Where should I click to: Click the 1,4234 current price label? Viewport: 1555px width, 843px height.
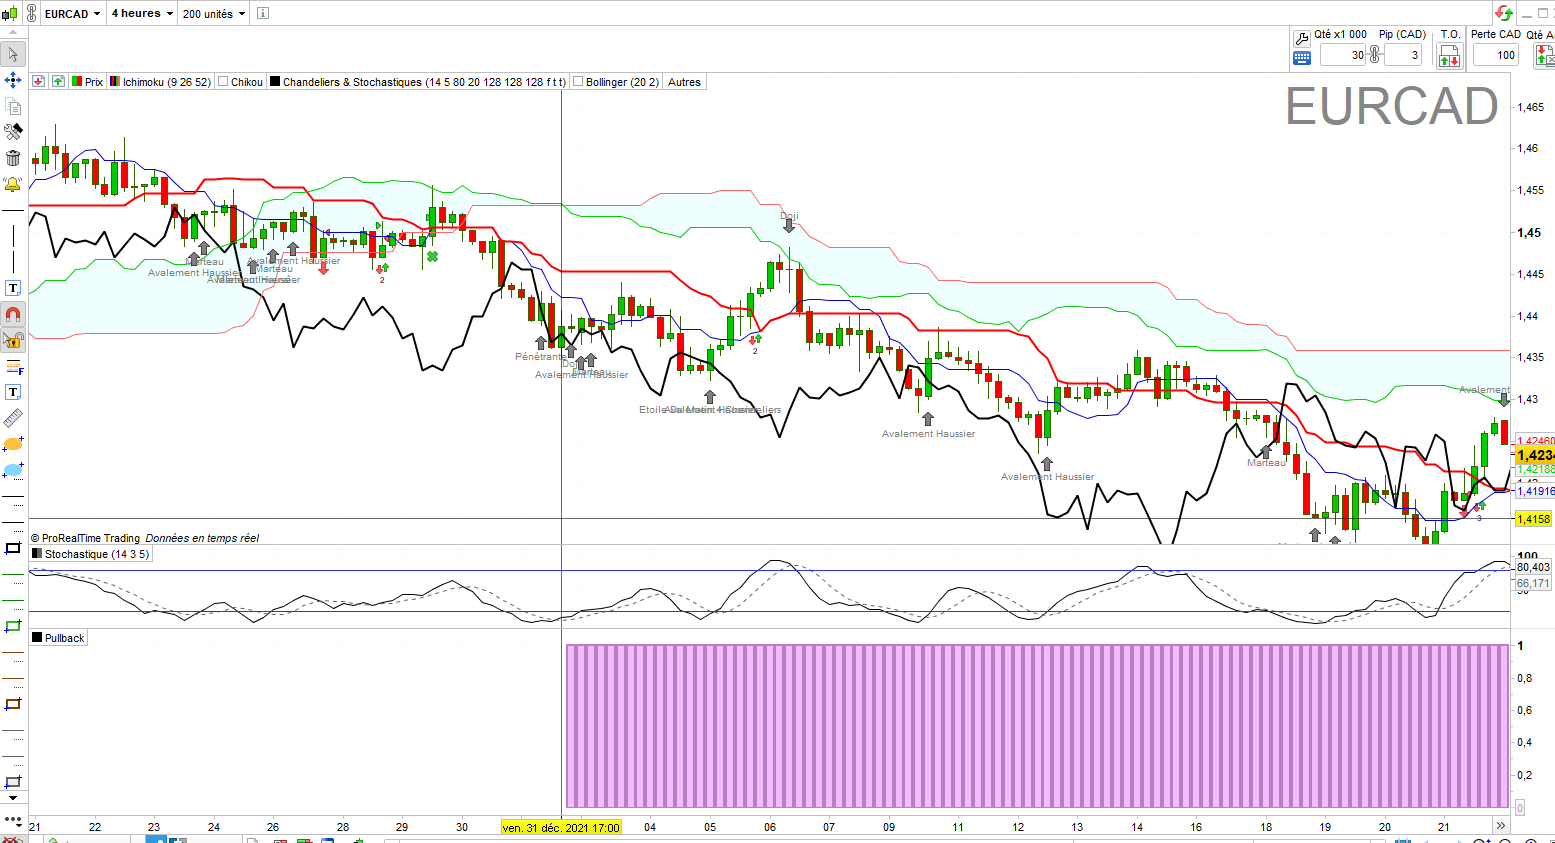point(1535,455)
